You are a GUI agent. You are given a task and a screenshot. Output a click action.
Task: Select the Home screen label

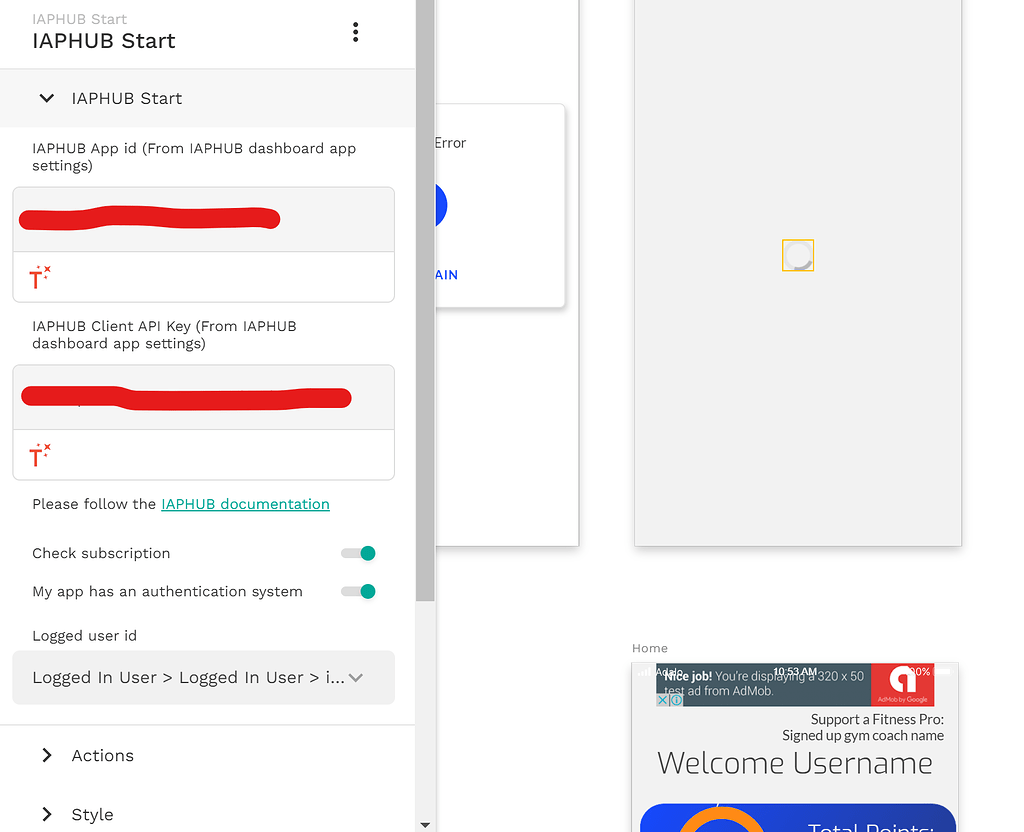pyautogui.click(x=649, y=648)
